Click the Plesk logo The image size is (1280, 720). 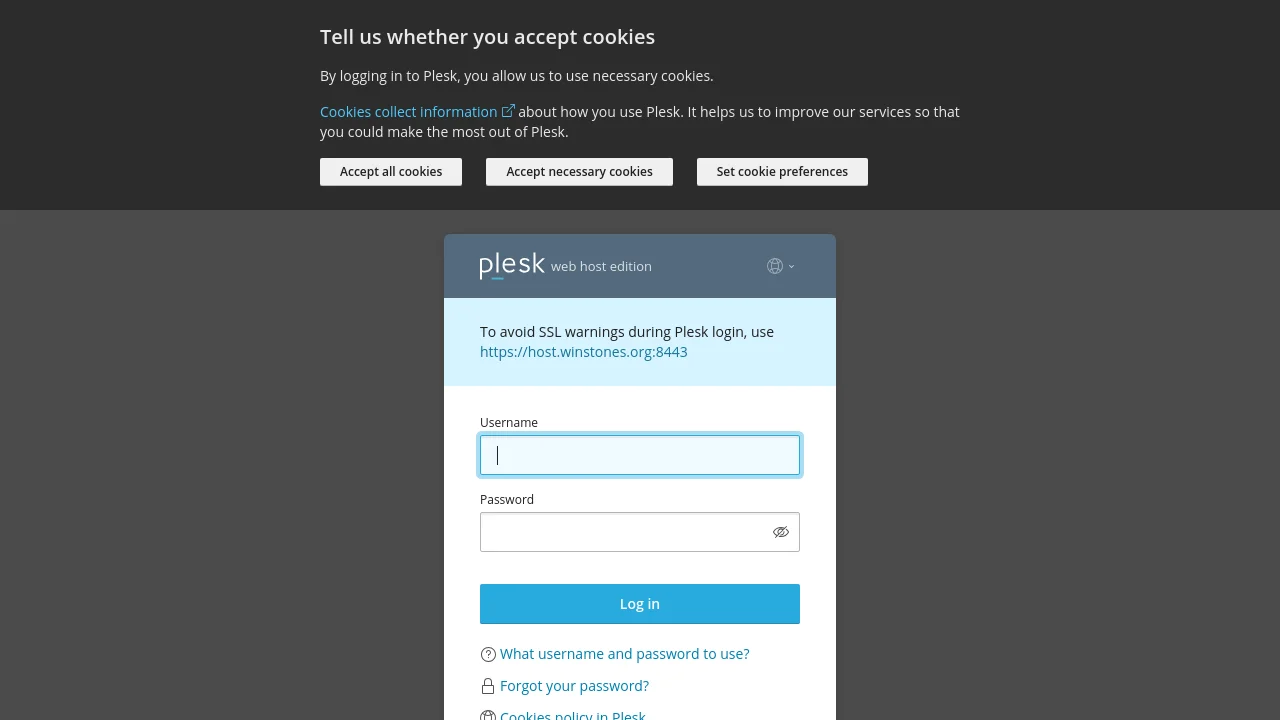pyautogui.click(x=512, y=265)
